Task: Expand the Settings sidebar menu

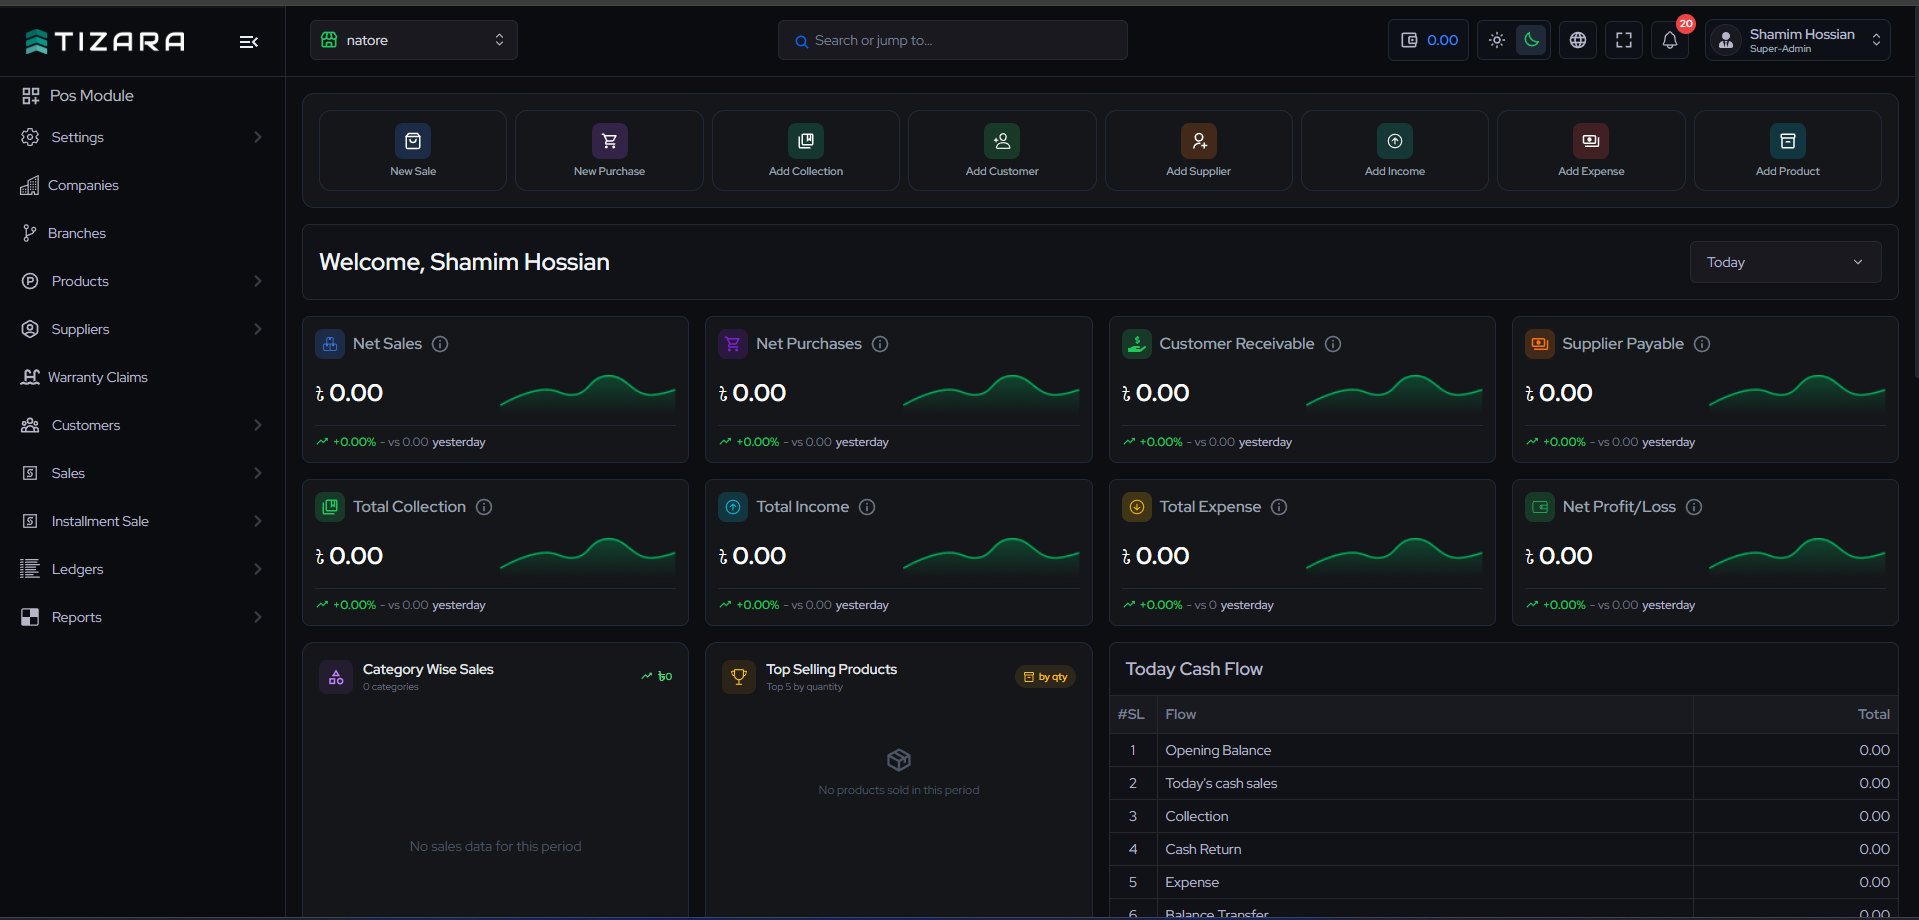Action: [142, 137]
